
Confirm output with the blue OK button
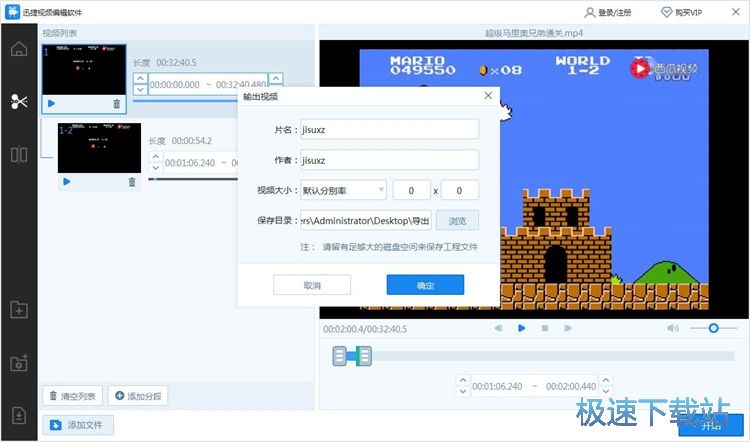(x=425, y=285)
